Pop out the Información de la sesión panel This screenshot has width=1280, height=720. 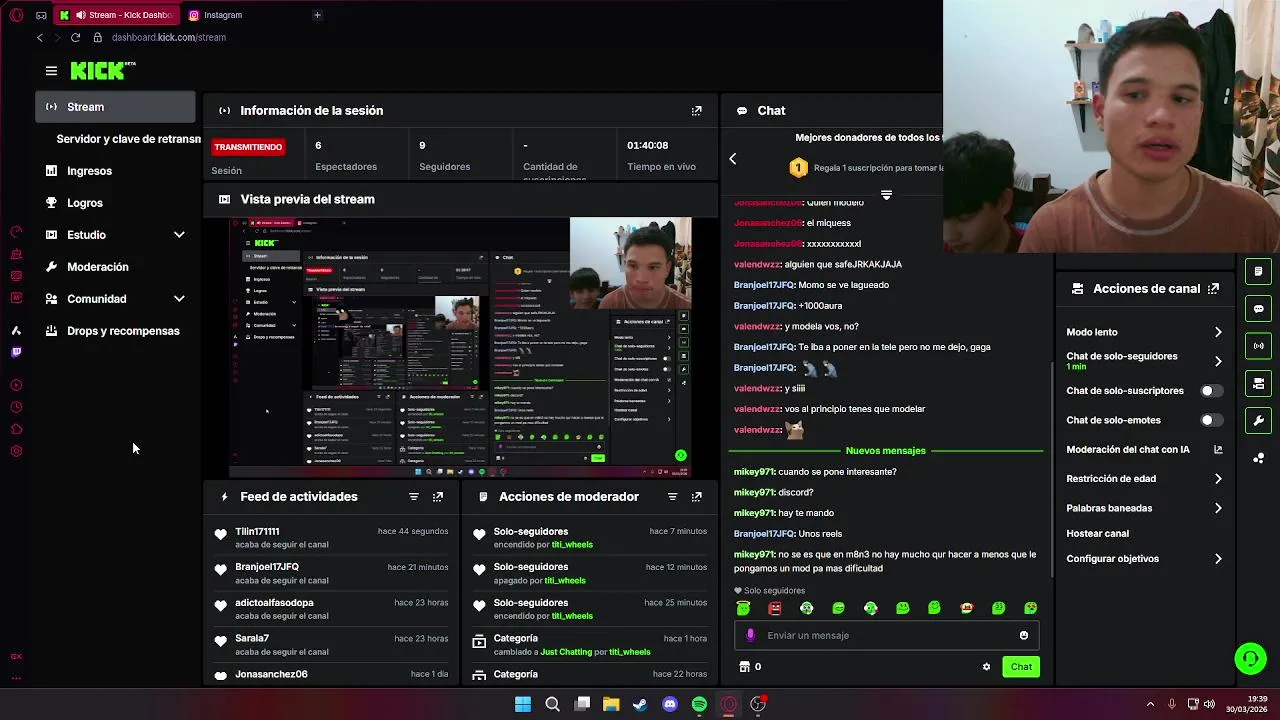(697, 111)
